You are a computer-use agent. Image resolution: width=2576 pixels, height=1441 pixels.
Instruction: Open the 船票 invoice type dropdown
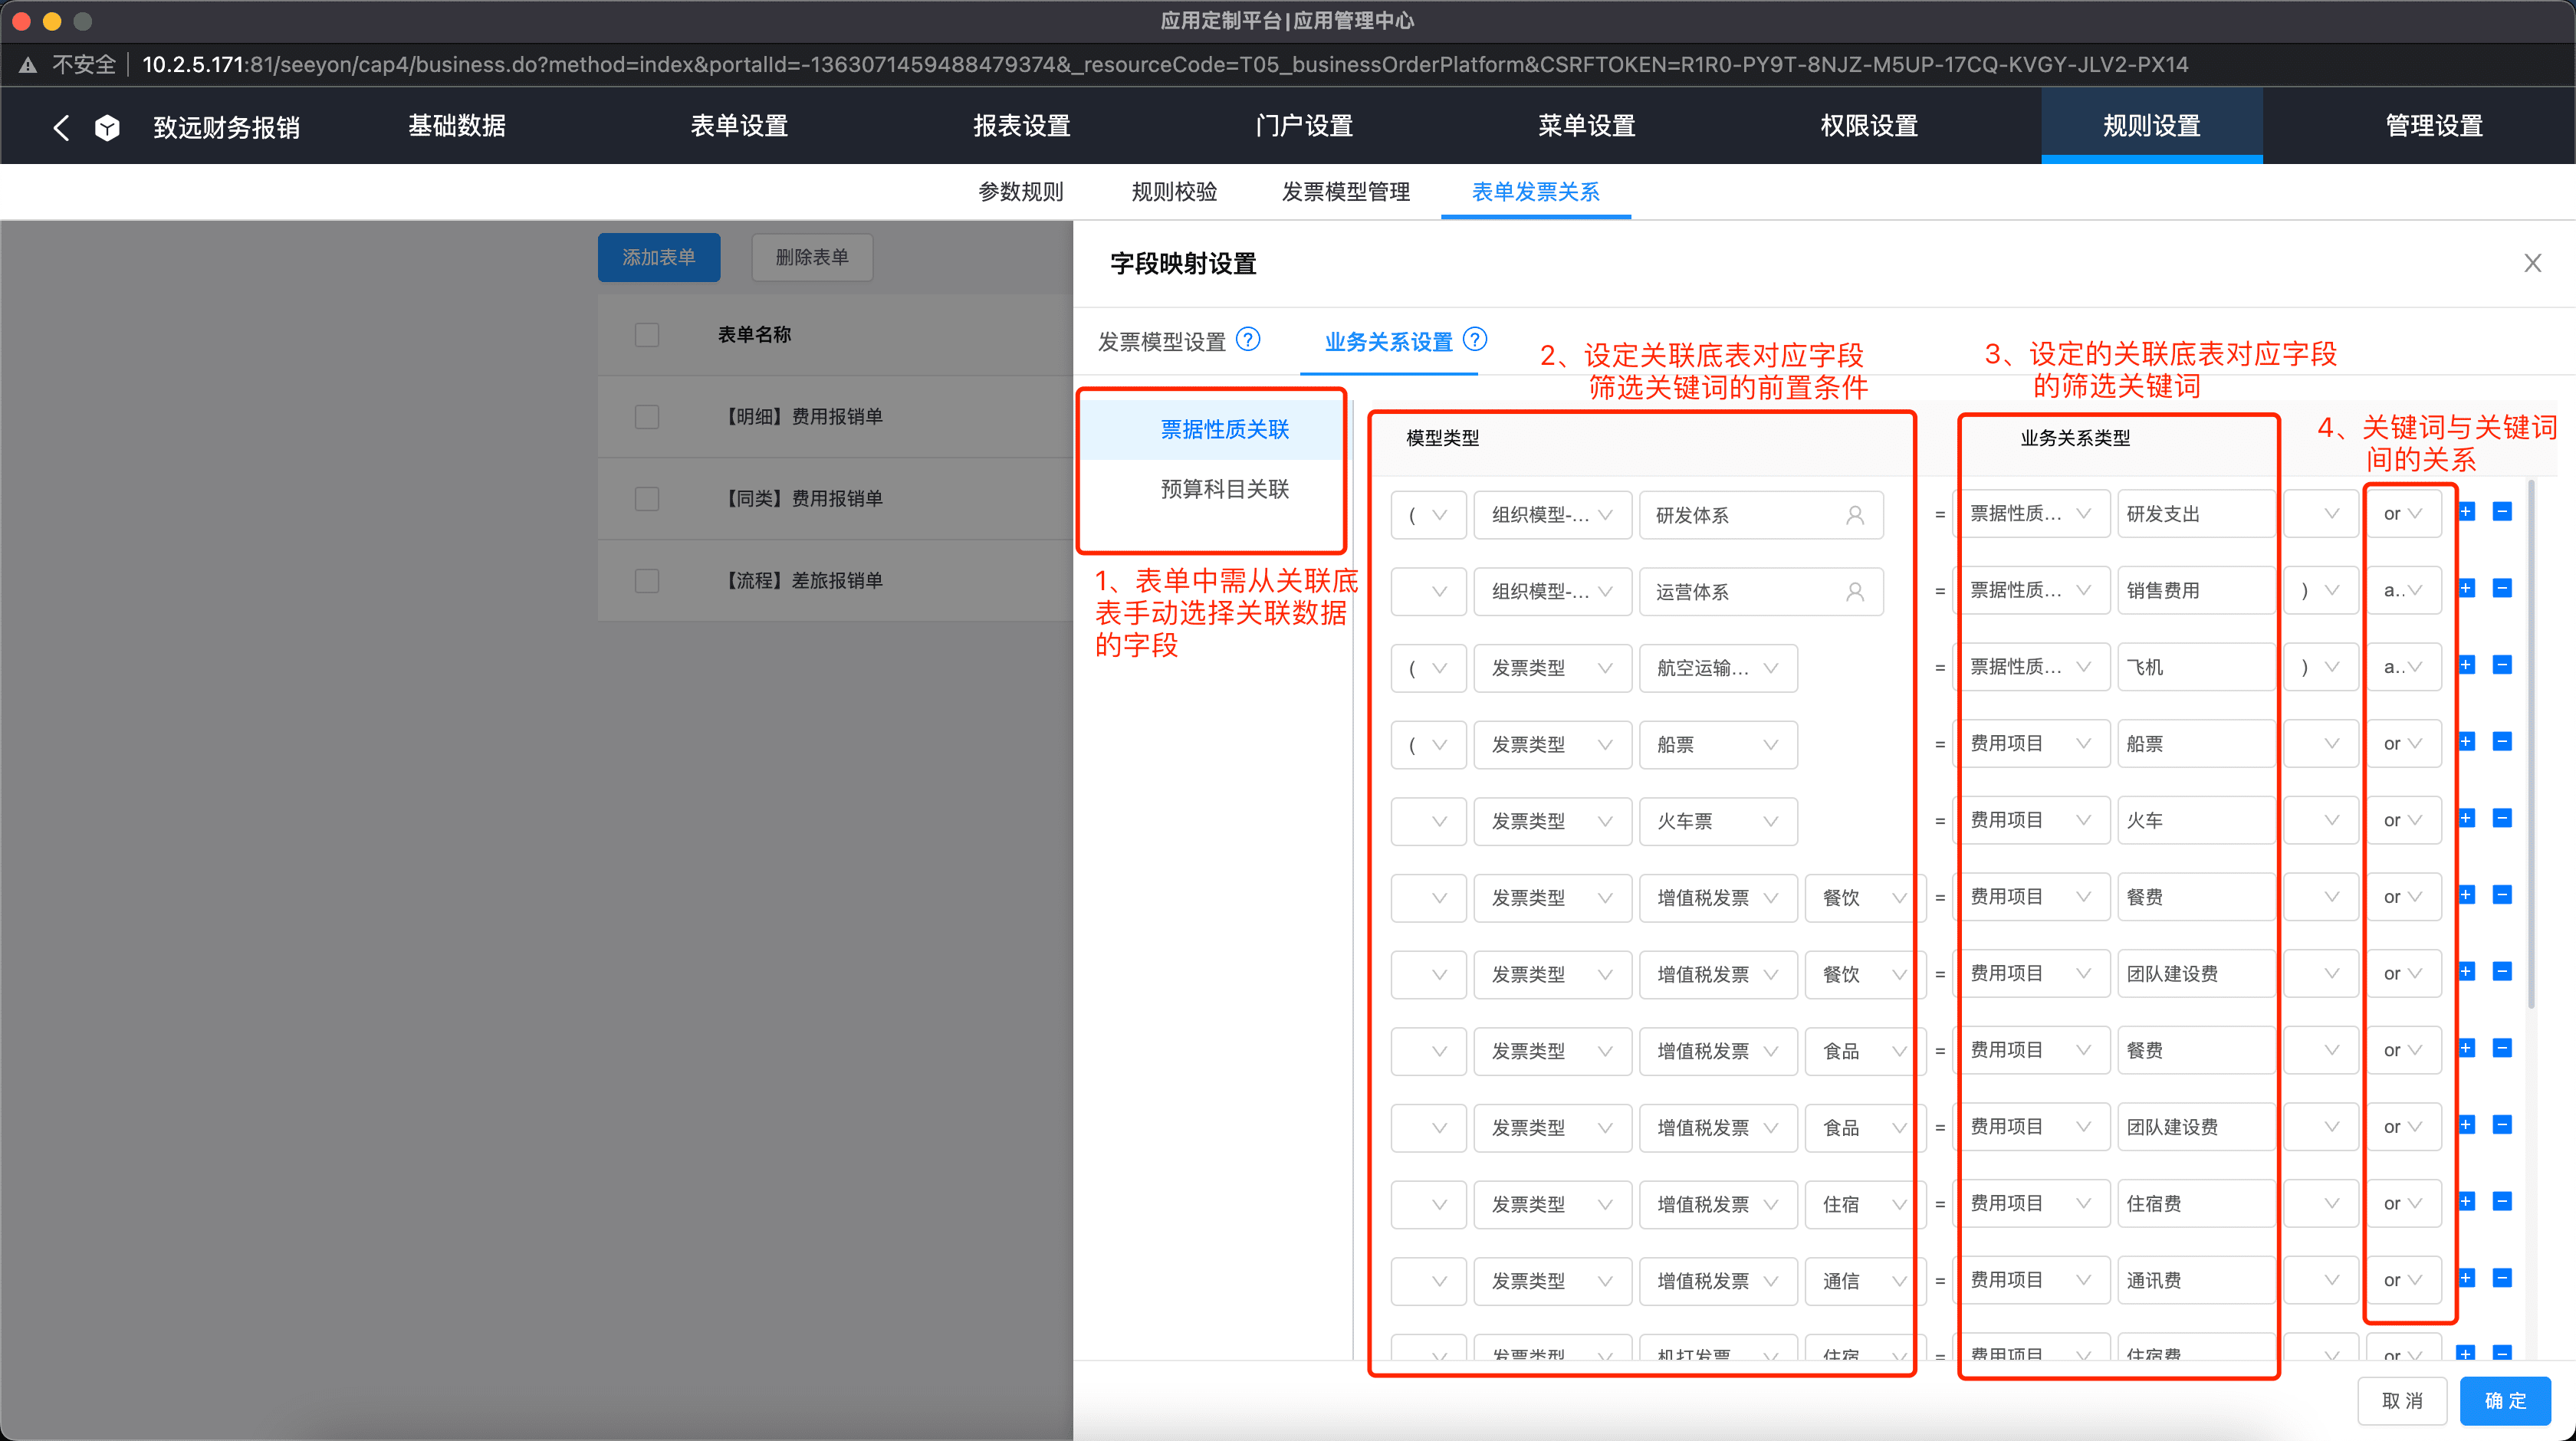coord(1718,745)
